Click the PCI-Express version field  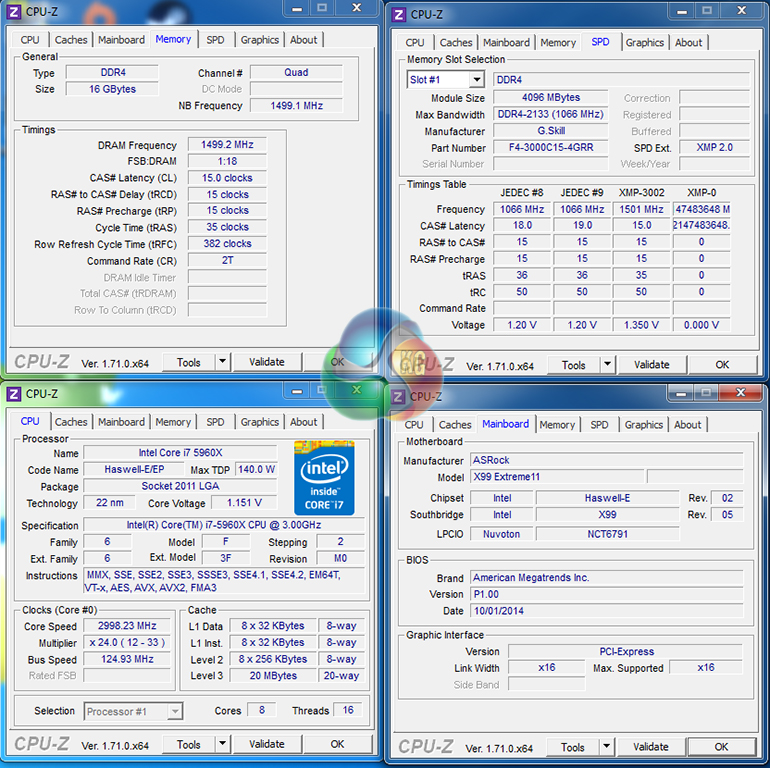(626, 652)
